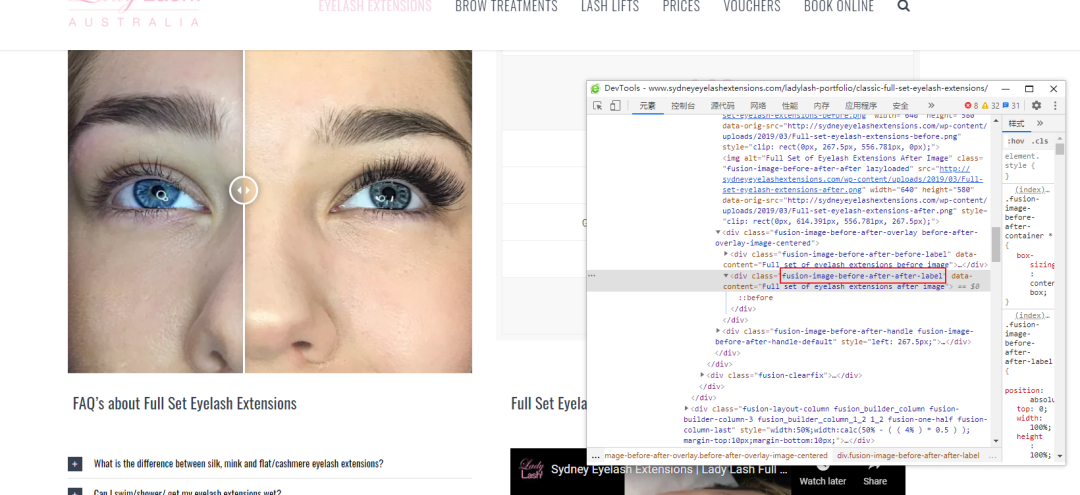Select div.fusion-image-before-after-after-label breadcrumb
This screenshot has height=495, width=1080.
908,455
